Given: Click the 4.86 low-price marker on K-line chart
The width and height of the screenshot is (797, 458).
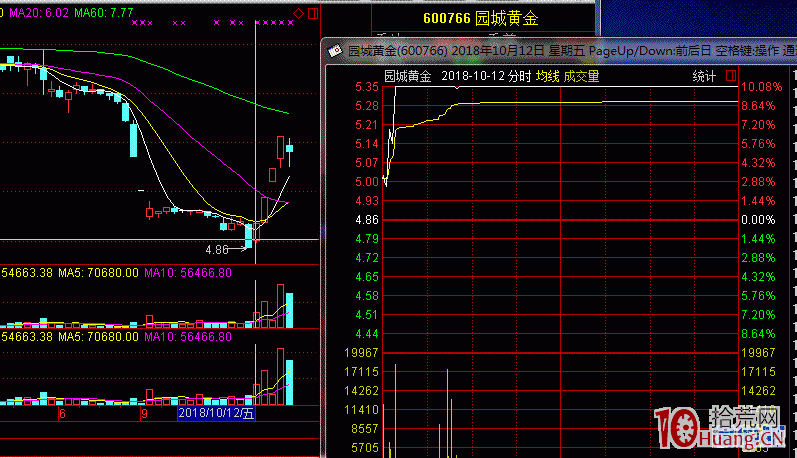Looking at the screenshot, I should point(217,250).
